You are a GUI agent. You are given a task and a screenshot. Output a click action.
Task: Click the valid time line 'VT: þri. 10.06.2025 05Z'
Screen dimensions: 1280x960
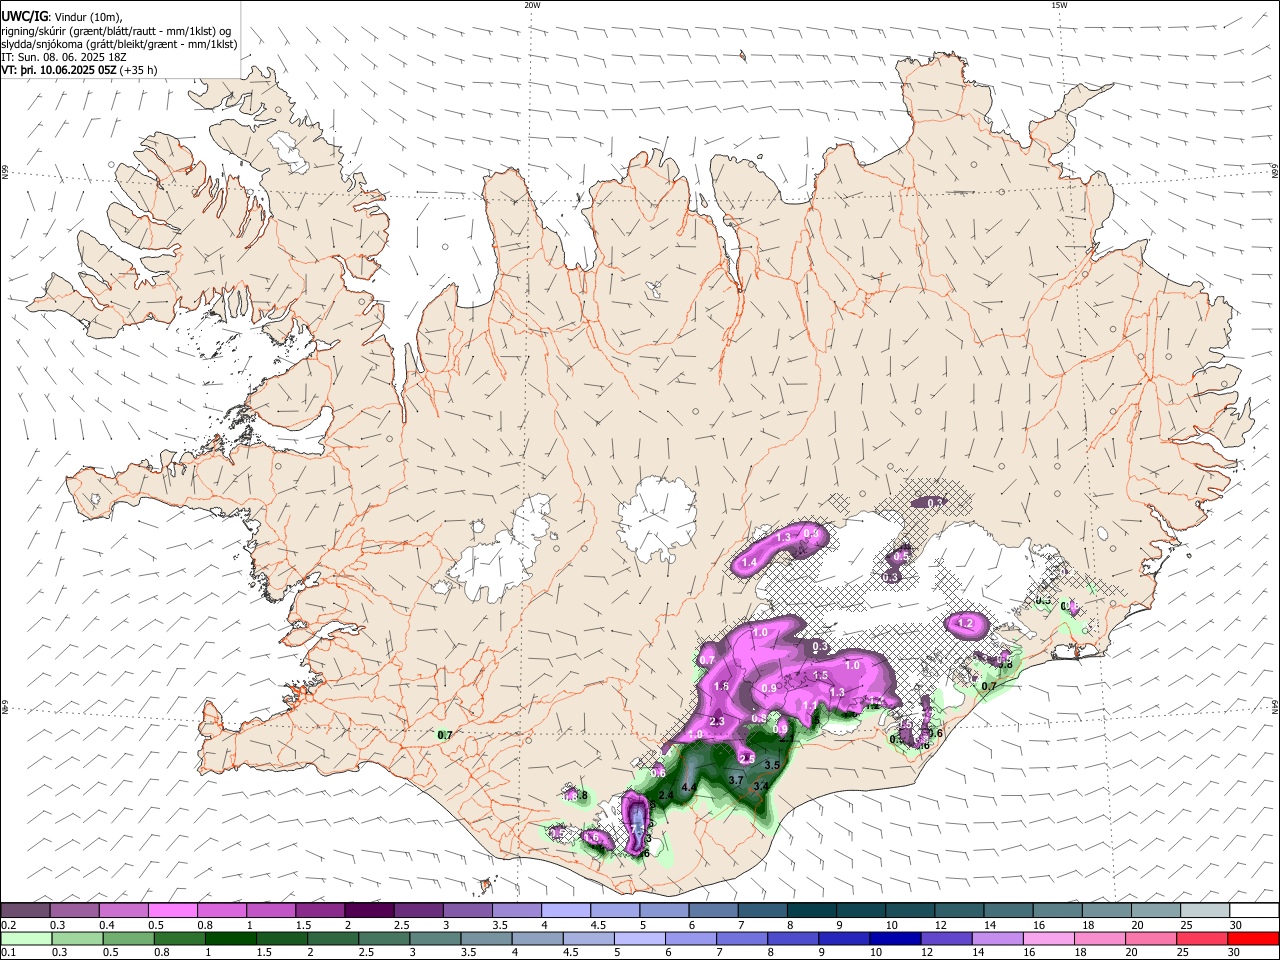pyautogui.click(x=59, y=70)
